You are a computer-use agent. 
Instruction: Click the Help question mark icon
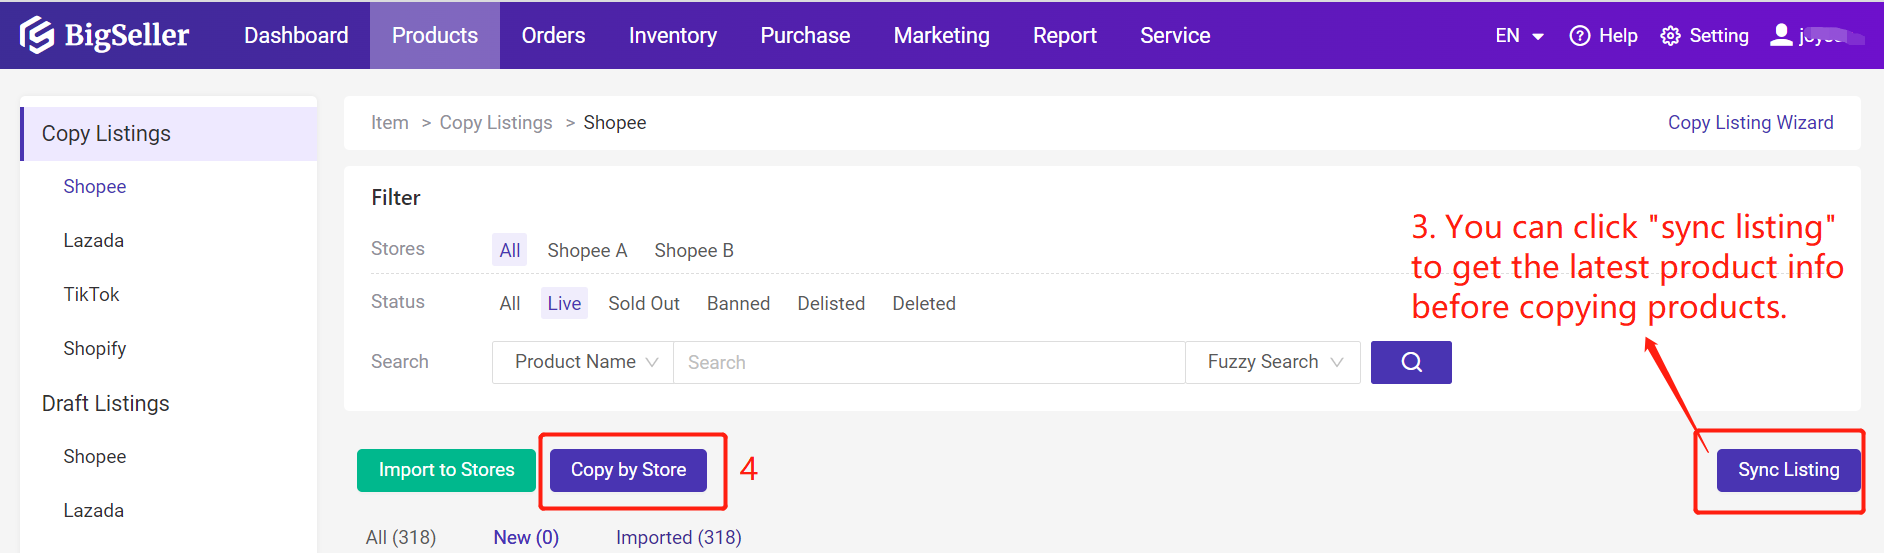1580,36
